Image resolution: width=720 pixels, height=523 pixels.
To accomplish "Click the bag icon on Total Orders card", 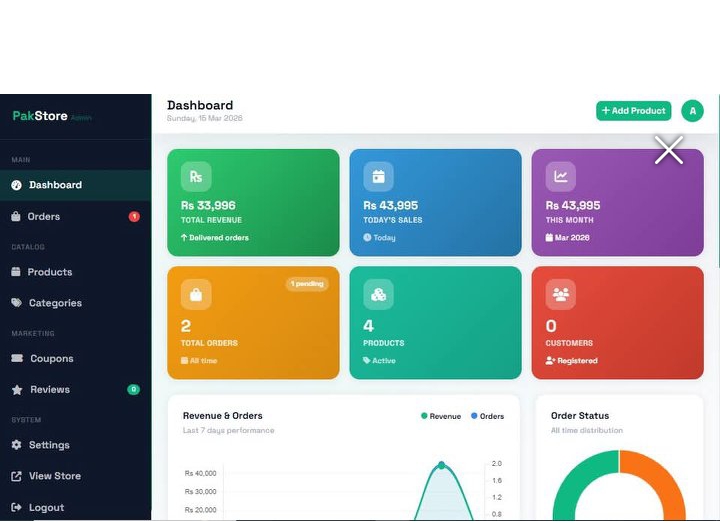I will [x=196, y=294].
